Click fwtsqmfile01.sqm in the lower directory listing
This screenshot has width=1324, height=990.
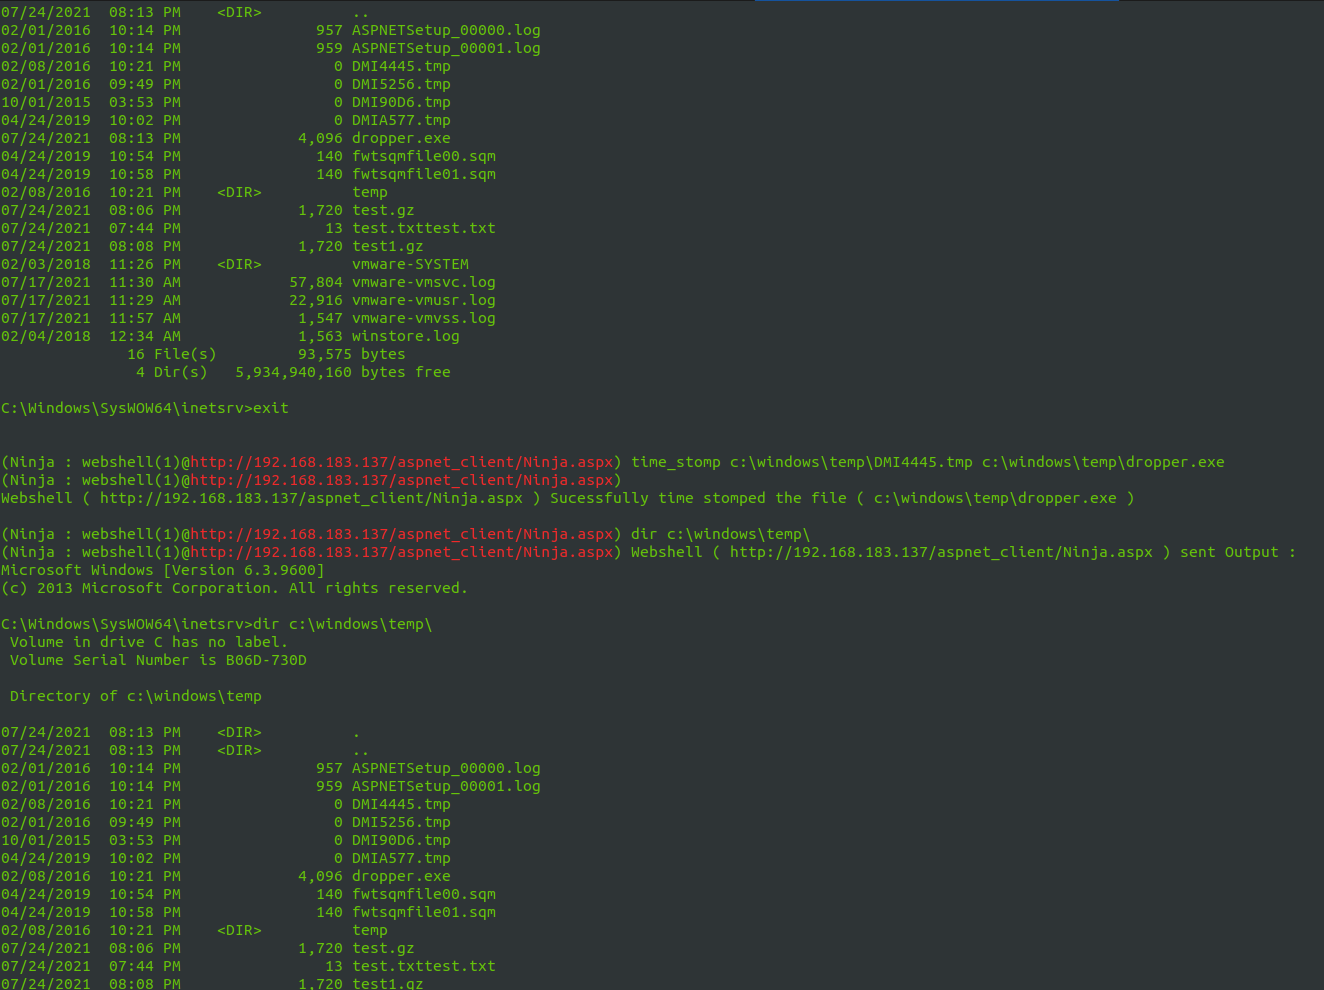coord(424,912)
